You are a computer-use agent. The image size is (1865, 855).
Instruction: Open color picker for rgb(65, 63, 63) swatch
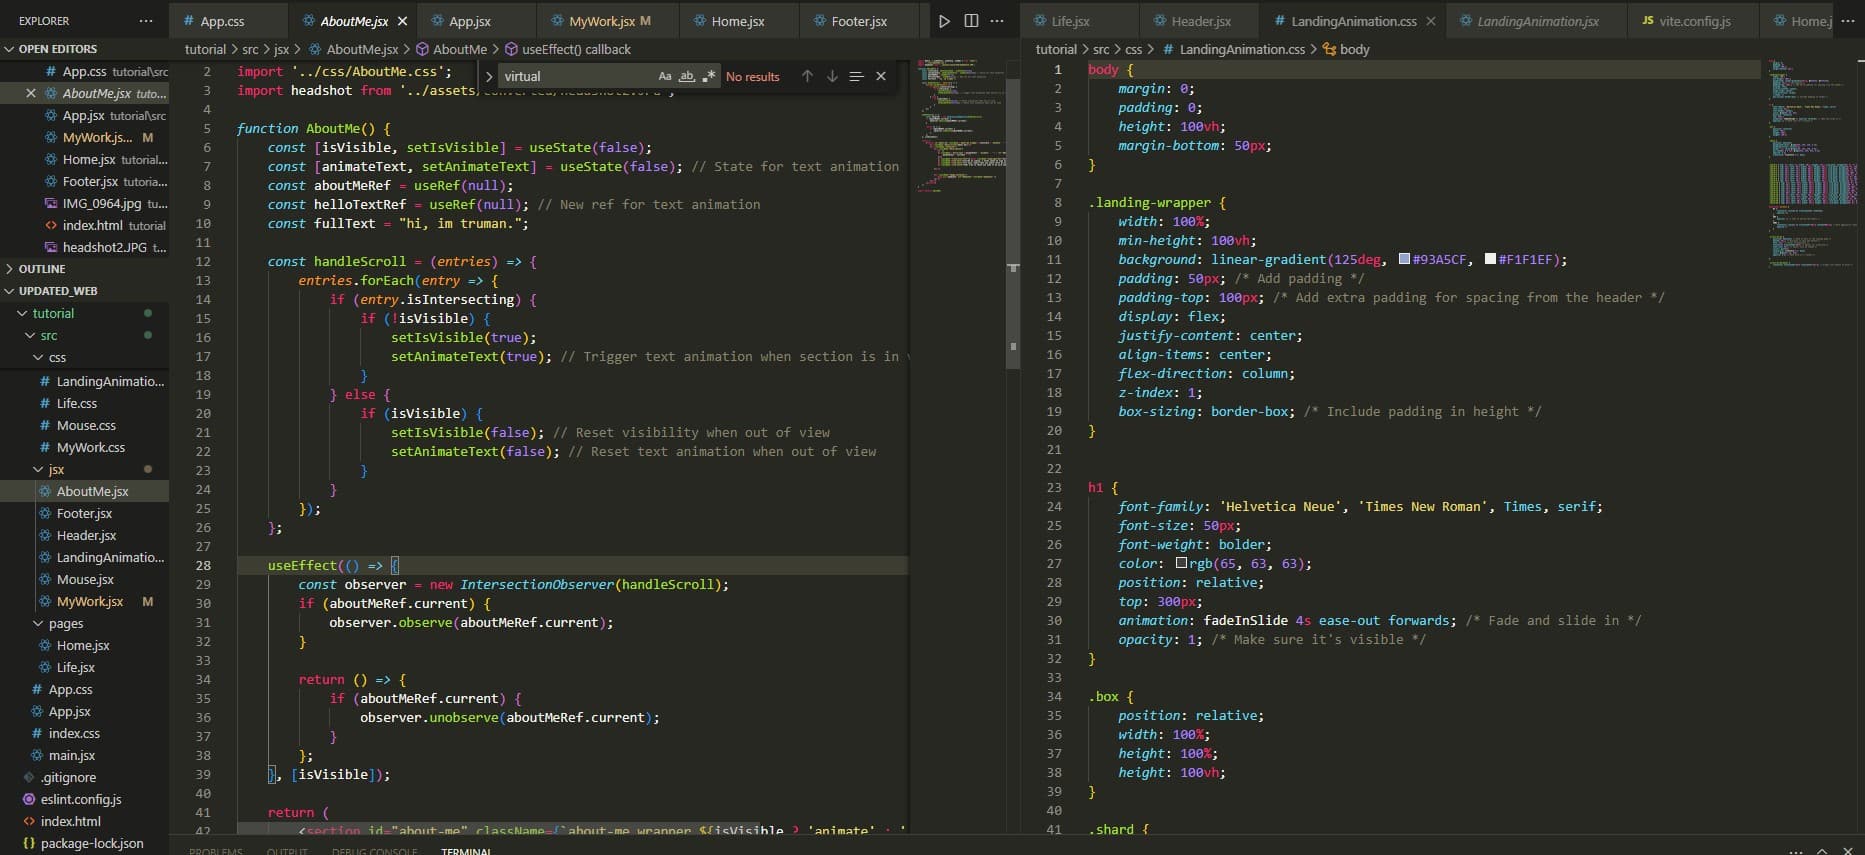click(x=1181, y=563)
